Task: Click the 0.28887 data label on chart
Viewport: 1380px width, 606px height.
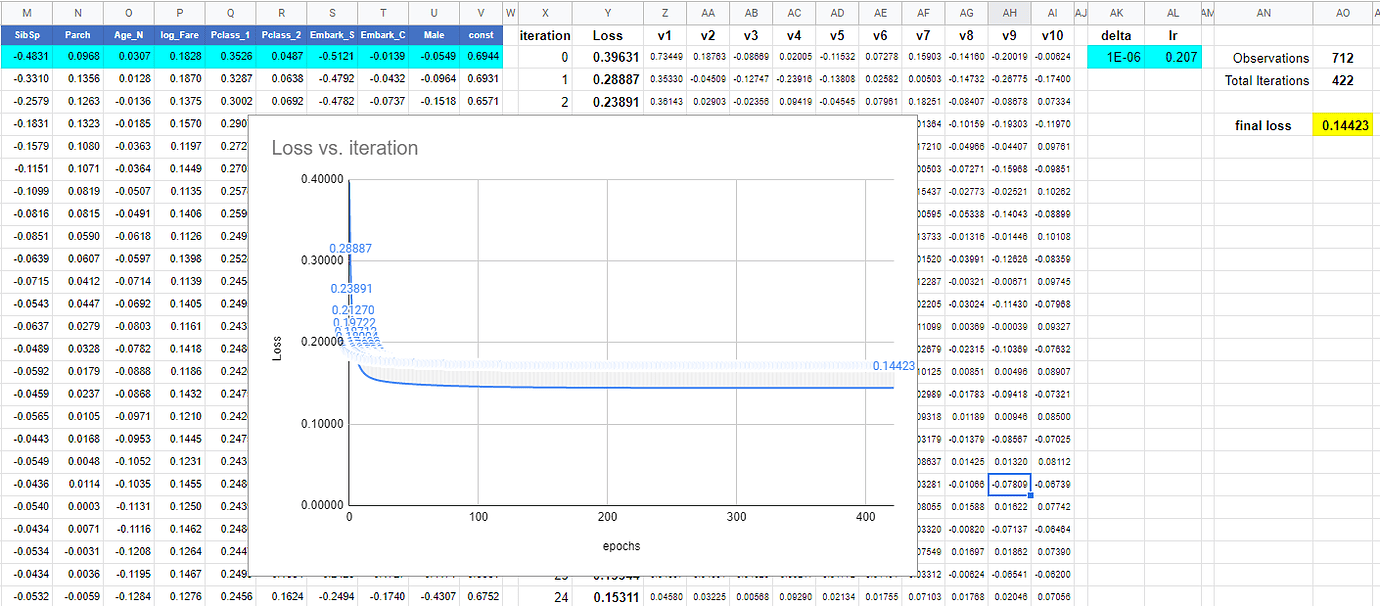Action: [x=350, y=248]
